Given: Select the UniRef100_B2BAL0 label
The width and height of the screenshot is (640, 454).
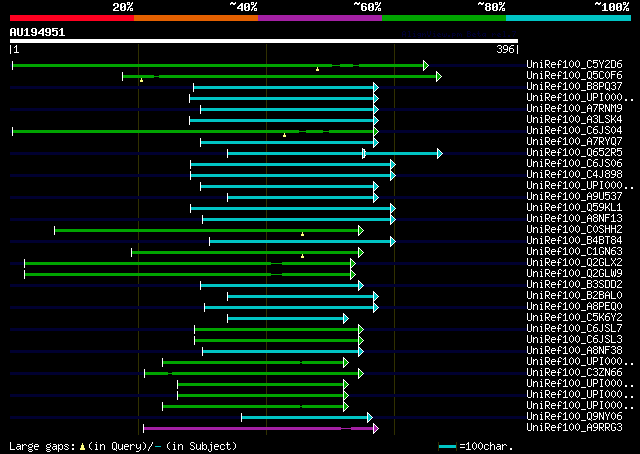Looking at the screenshot, I should click(574, 296).
